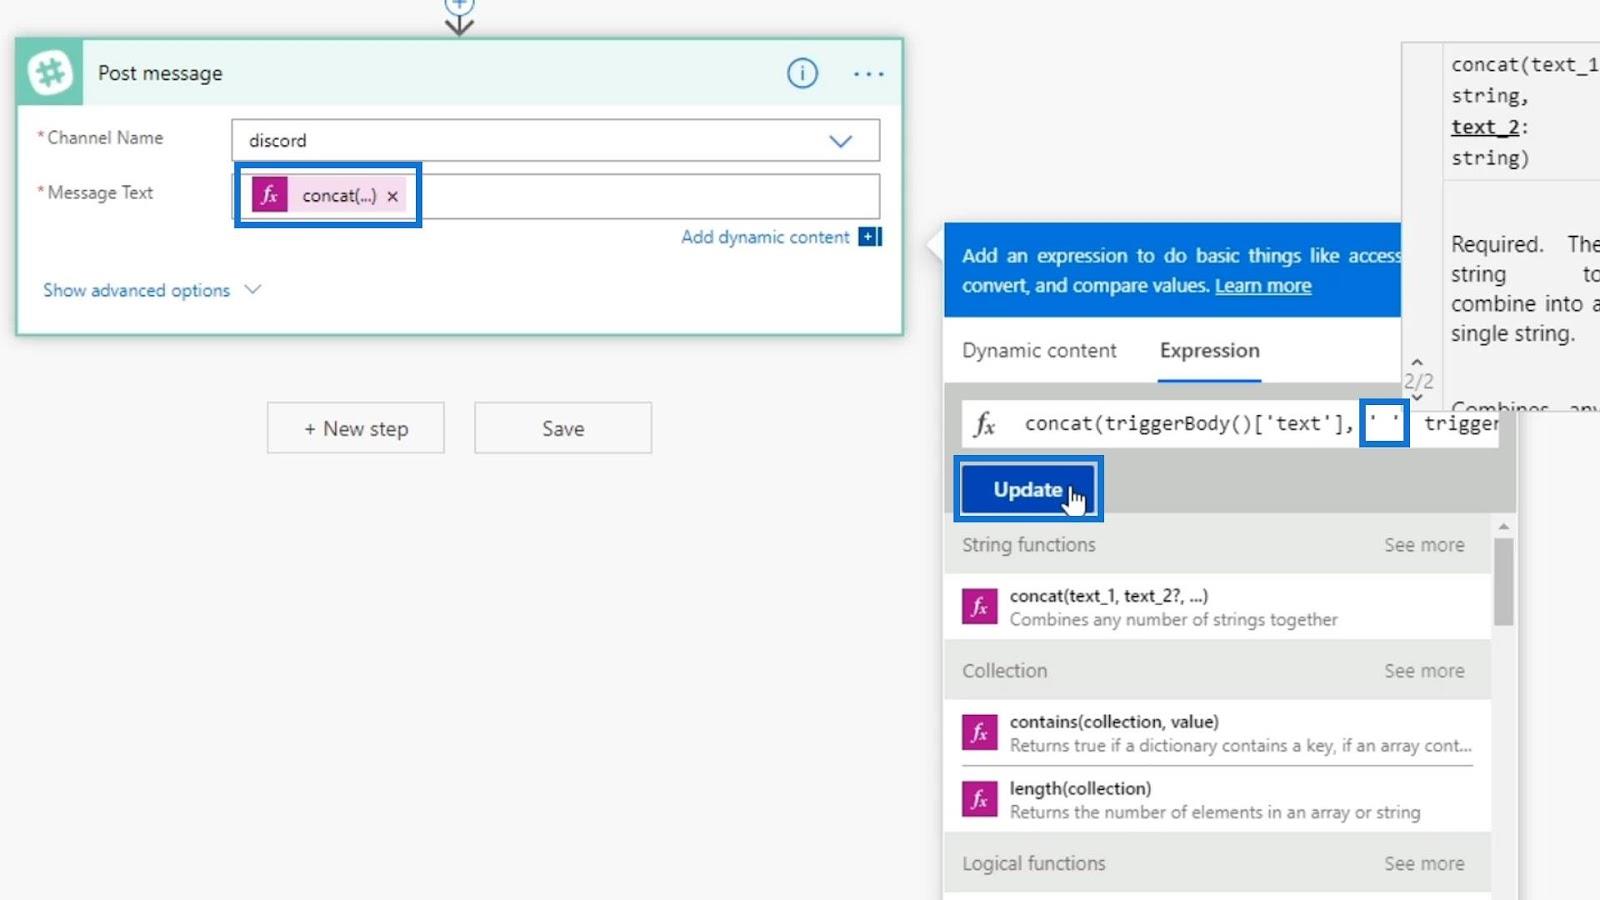Choose length(collection) function

coord(1217,800)
